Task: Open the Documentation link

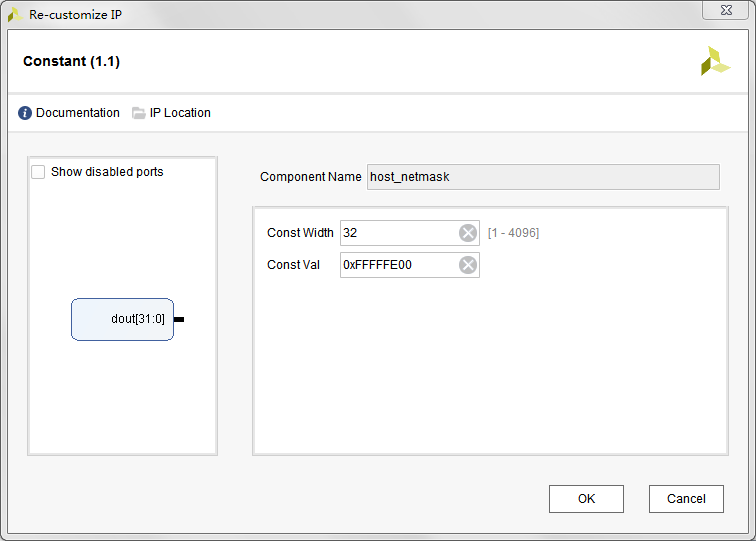Action: pos(77,113)
